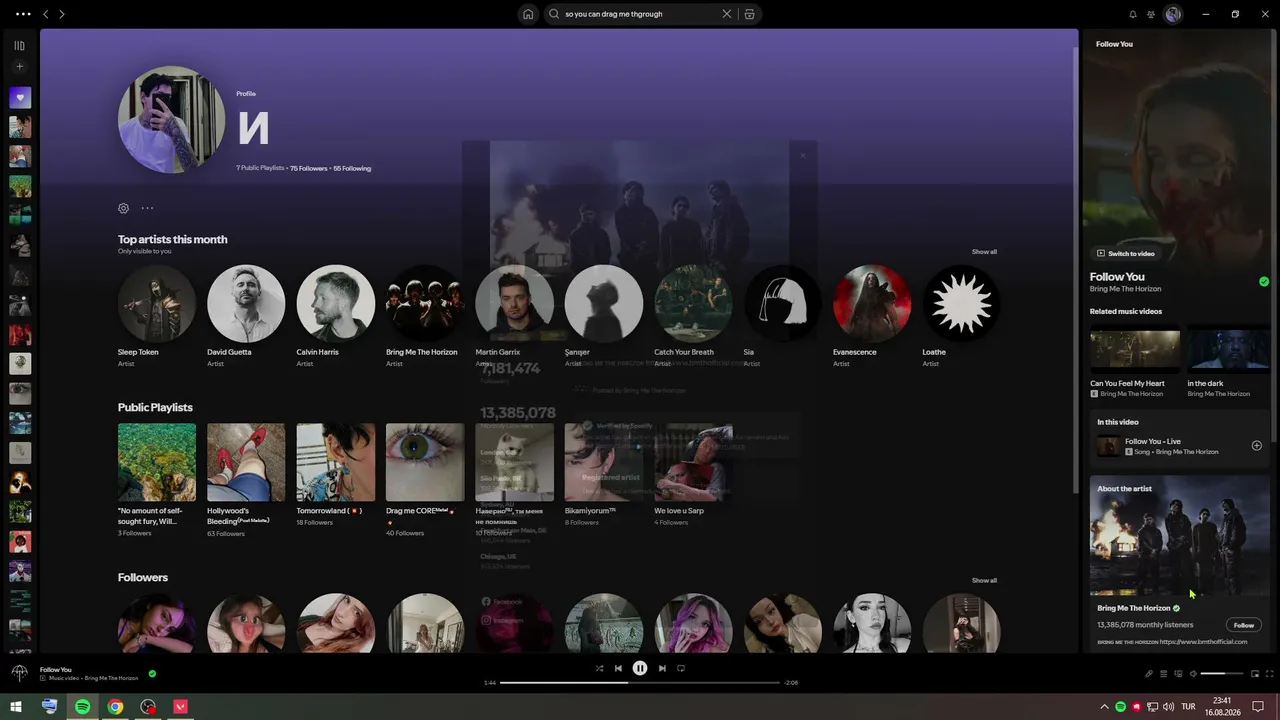Create a new playlist with the plus icon
The width and height of the screenshot is (1280, 720).
point(20,67)
